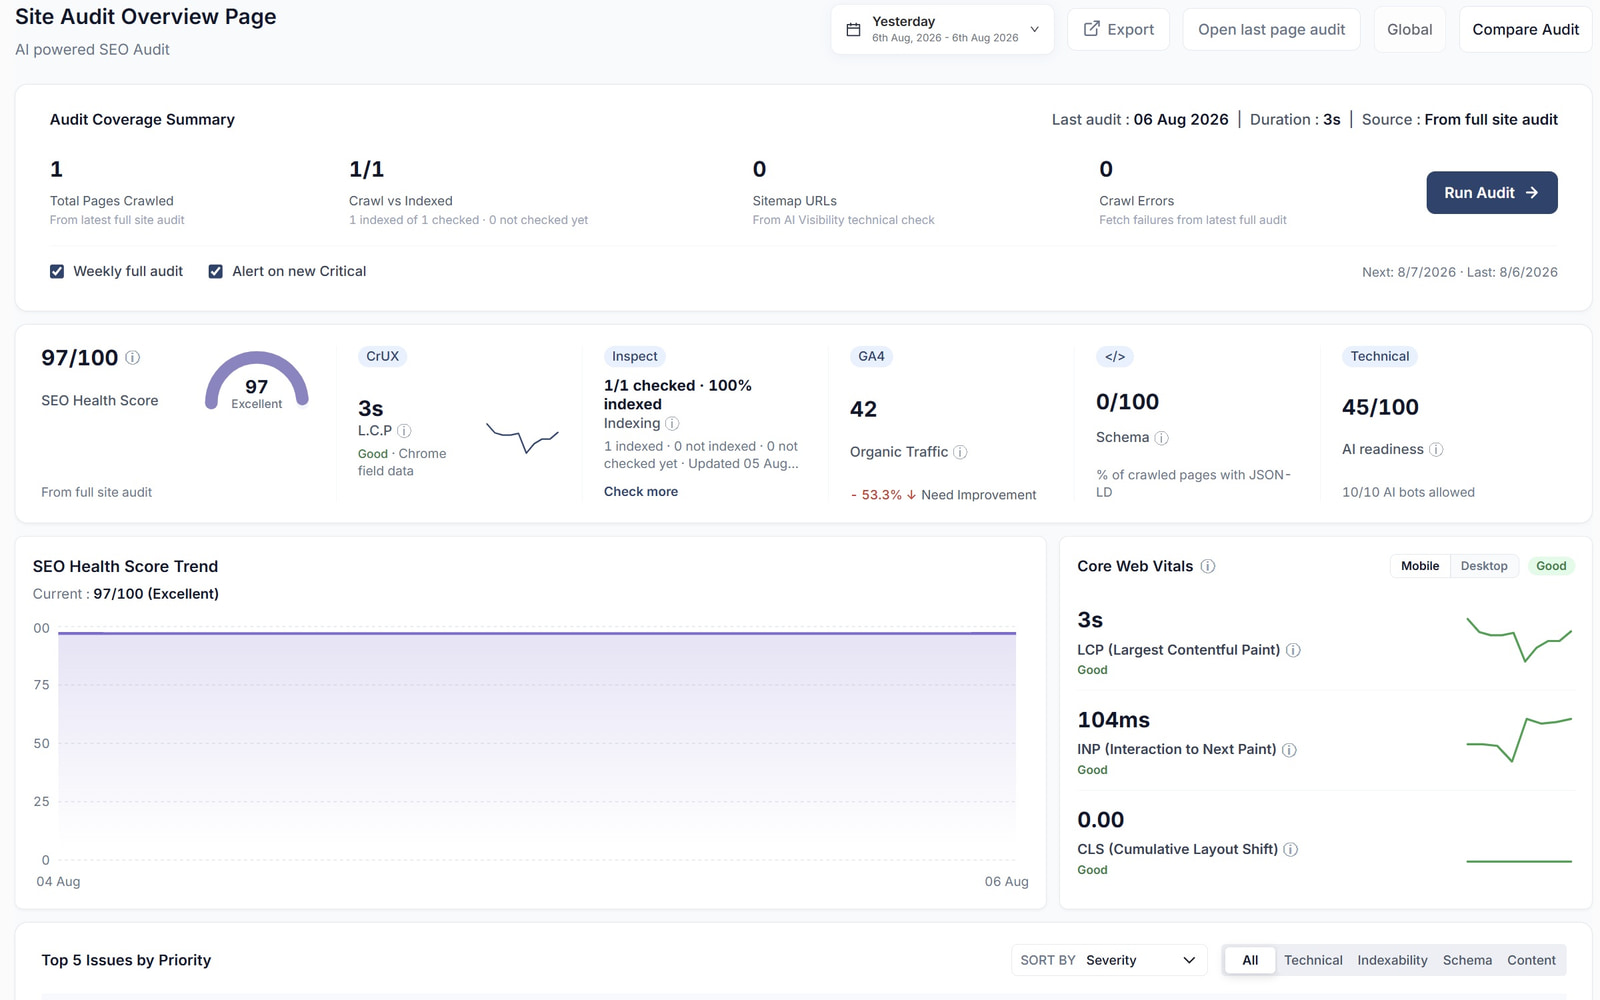Open the Check more link
Viewport: 1600px width, 1000px height.
point(641,492)
